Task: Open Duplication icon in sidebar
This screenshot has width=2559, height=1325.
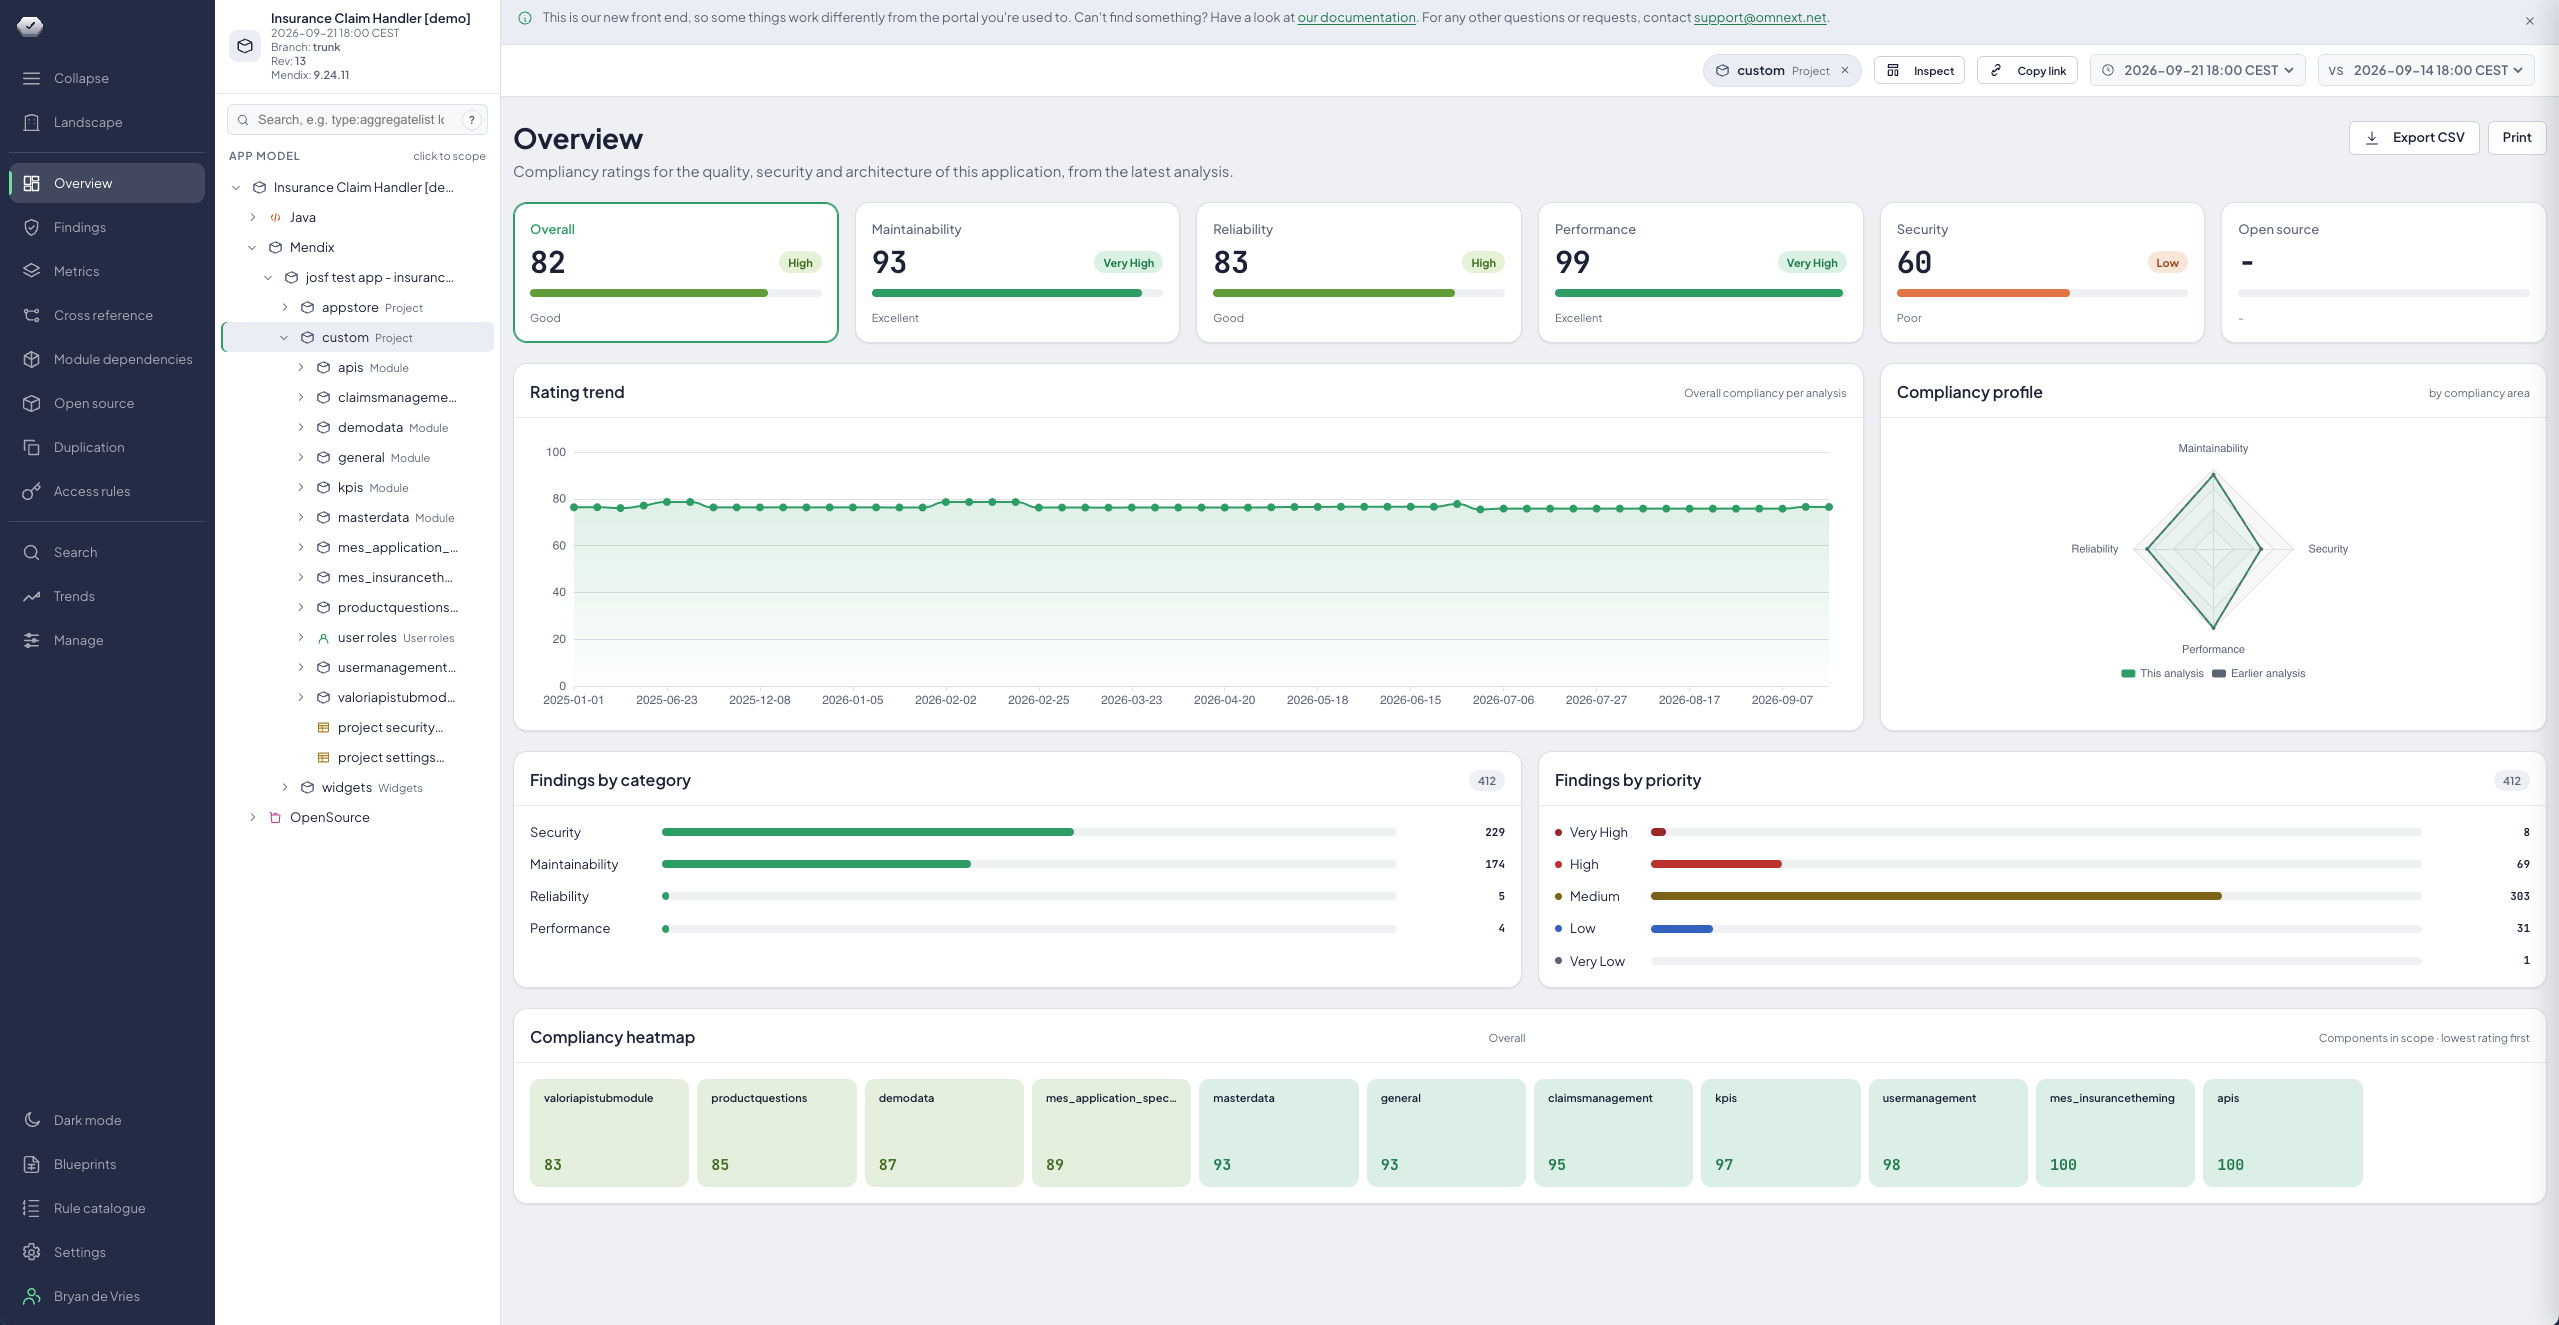Action: coord(32,447)
